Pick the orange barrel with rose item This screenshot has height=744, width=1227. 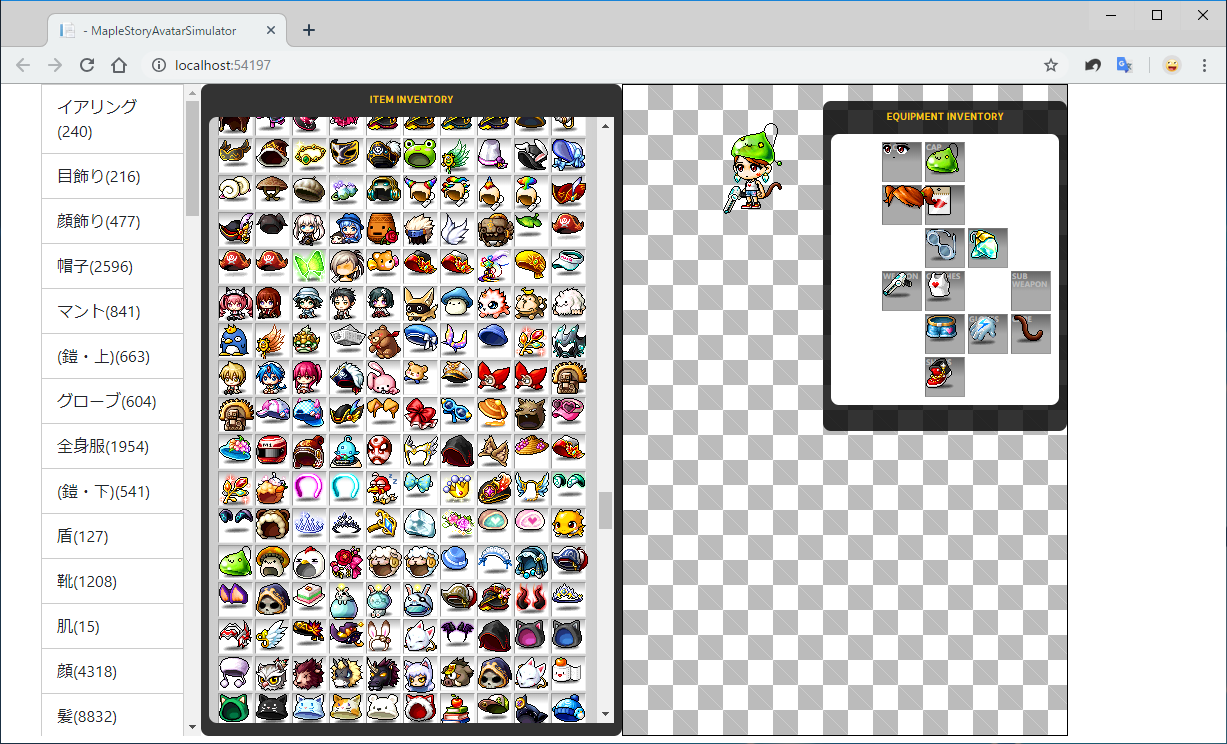pyautogui.click(x=383, y=227)
